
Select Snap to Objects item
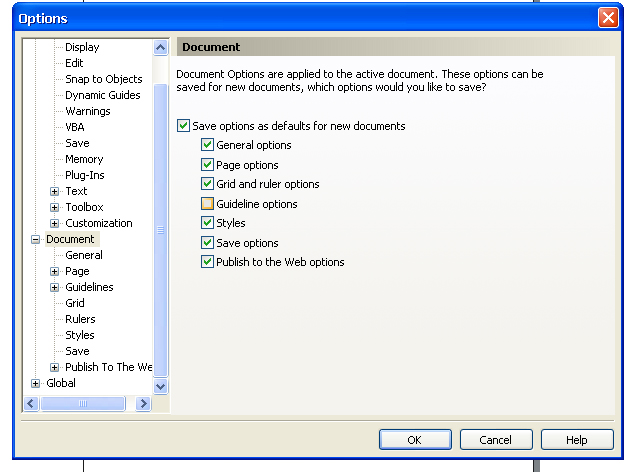click(x=104, y=79)
